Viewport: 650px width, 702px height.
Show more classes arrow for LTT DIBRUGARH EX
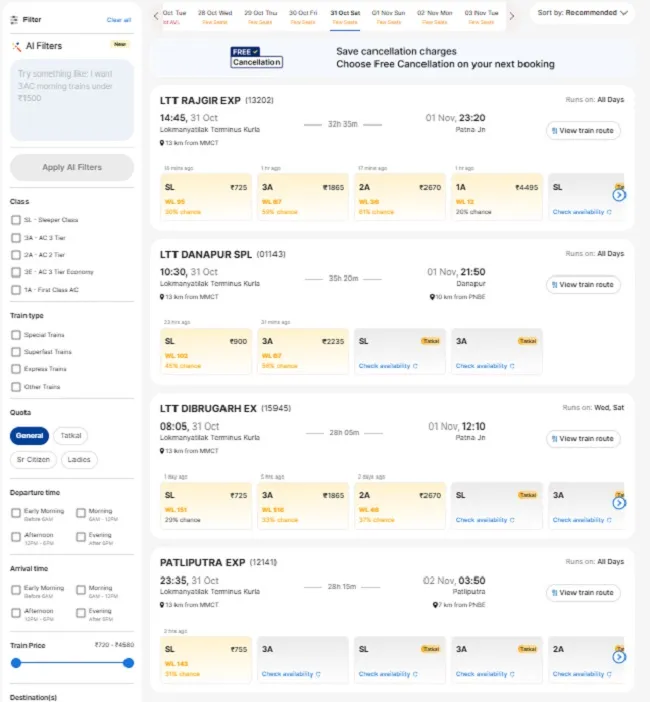coord(619,503)
